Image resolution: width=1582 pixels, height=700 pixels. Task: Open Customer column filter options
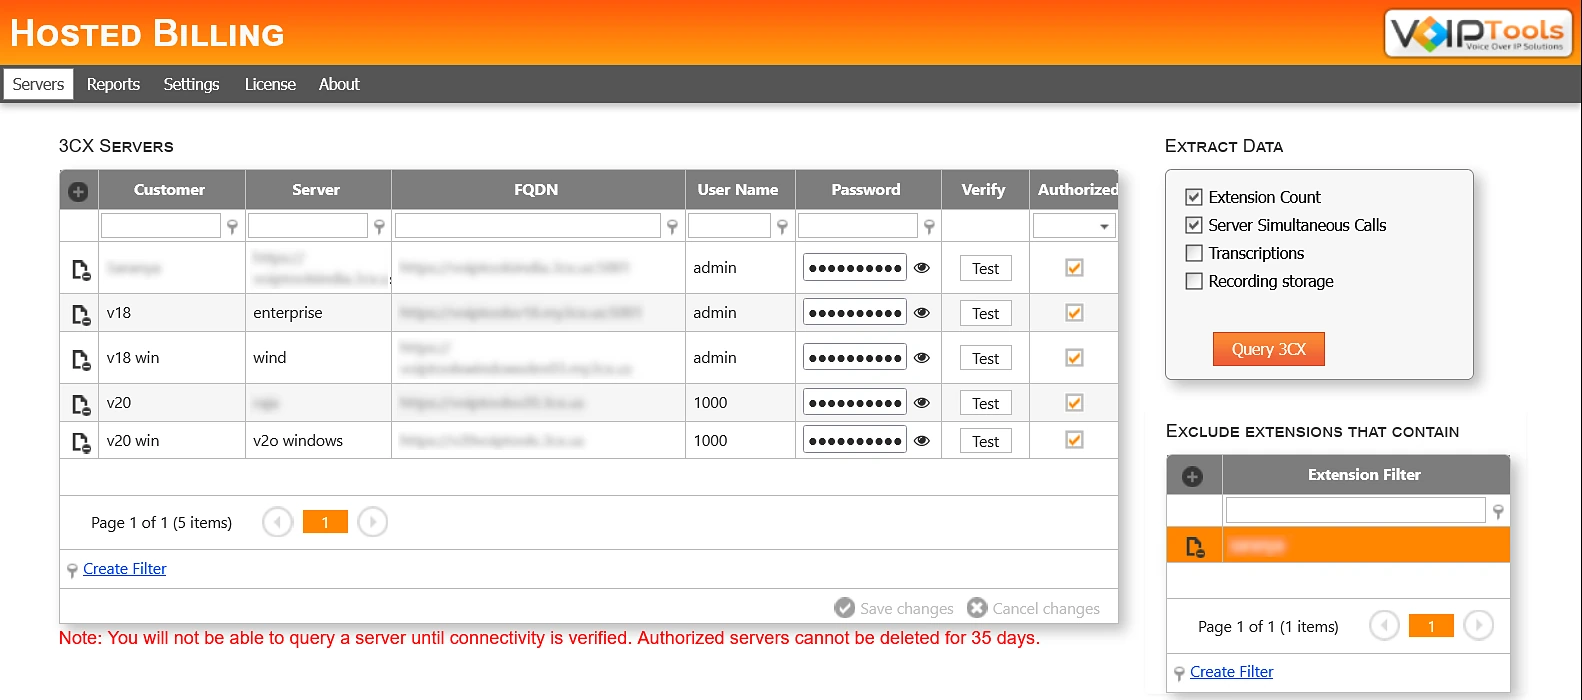232,227
